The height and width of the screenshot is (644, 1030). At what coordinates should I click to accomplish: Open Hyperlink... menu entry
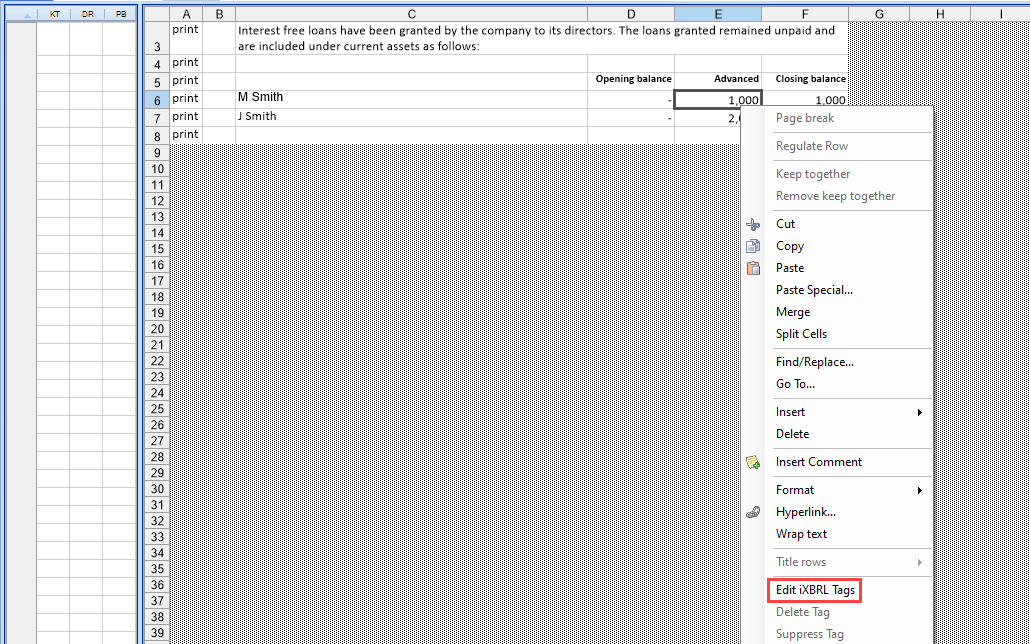click(806, 512)
